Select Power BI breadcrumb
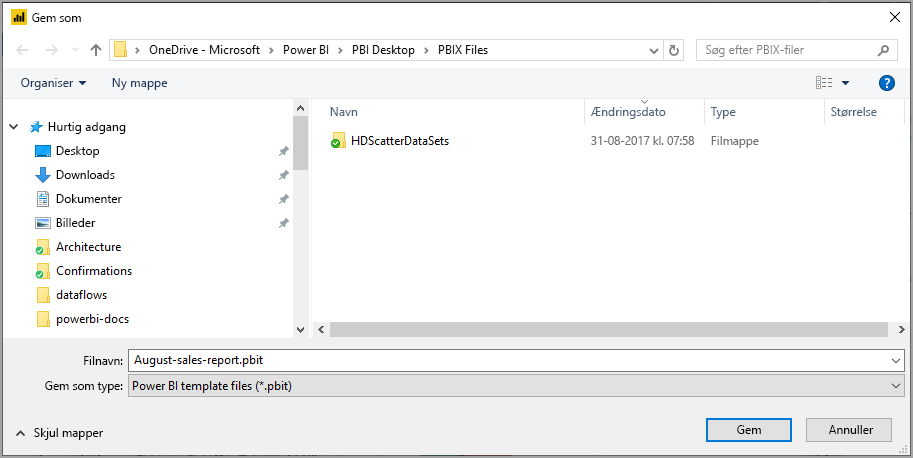The image size is (913, 458). [x=306, y=50]
